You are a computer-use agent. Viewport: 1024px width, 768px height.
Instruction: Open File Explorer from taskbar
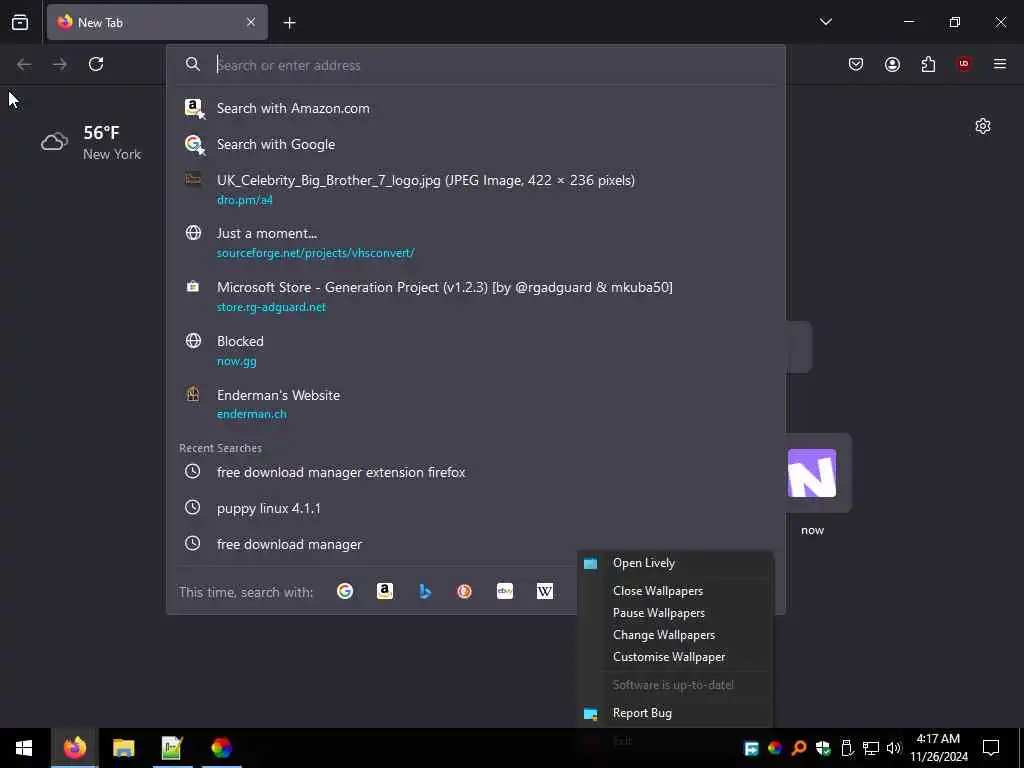[x=123, y=748]
